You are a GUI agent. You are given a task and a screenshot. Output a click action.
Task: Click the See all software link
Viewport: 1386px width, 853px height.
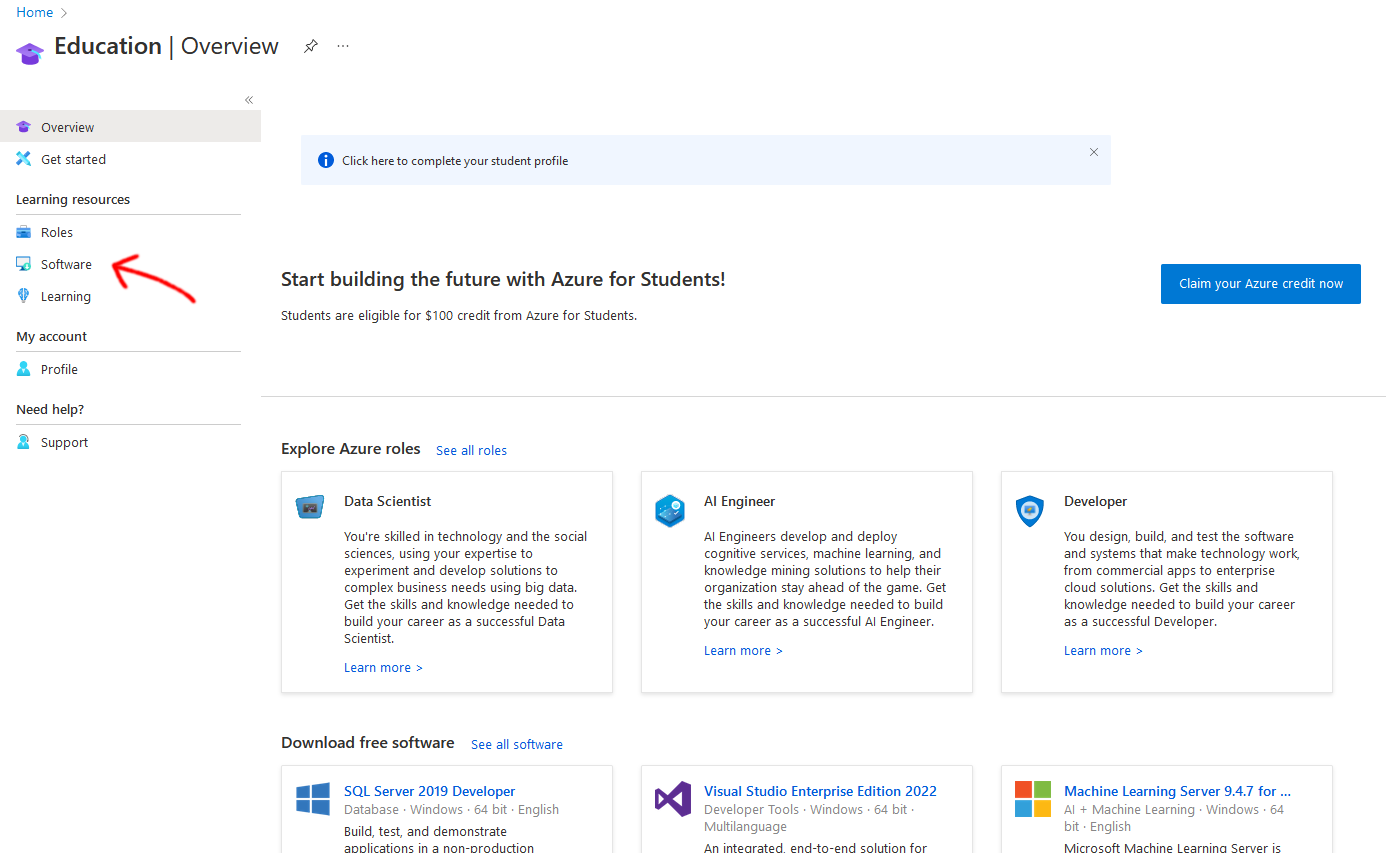[x=517, y=744]
